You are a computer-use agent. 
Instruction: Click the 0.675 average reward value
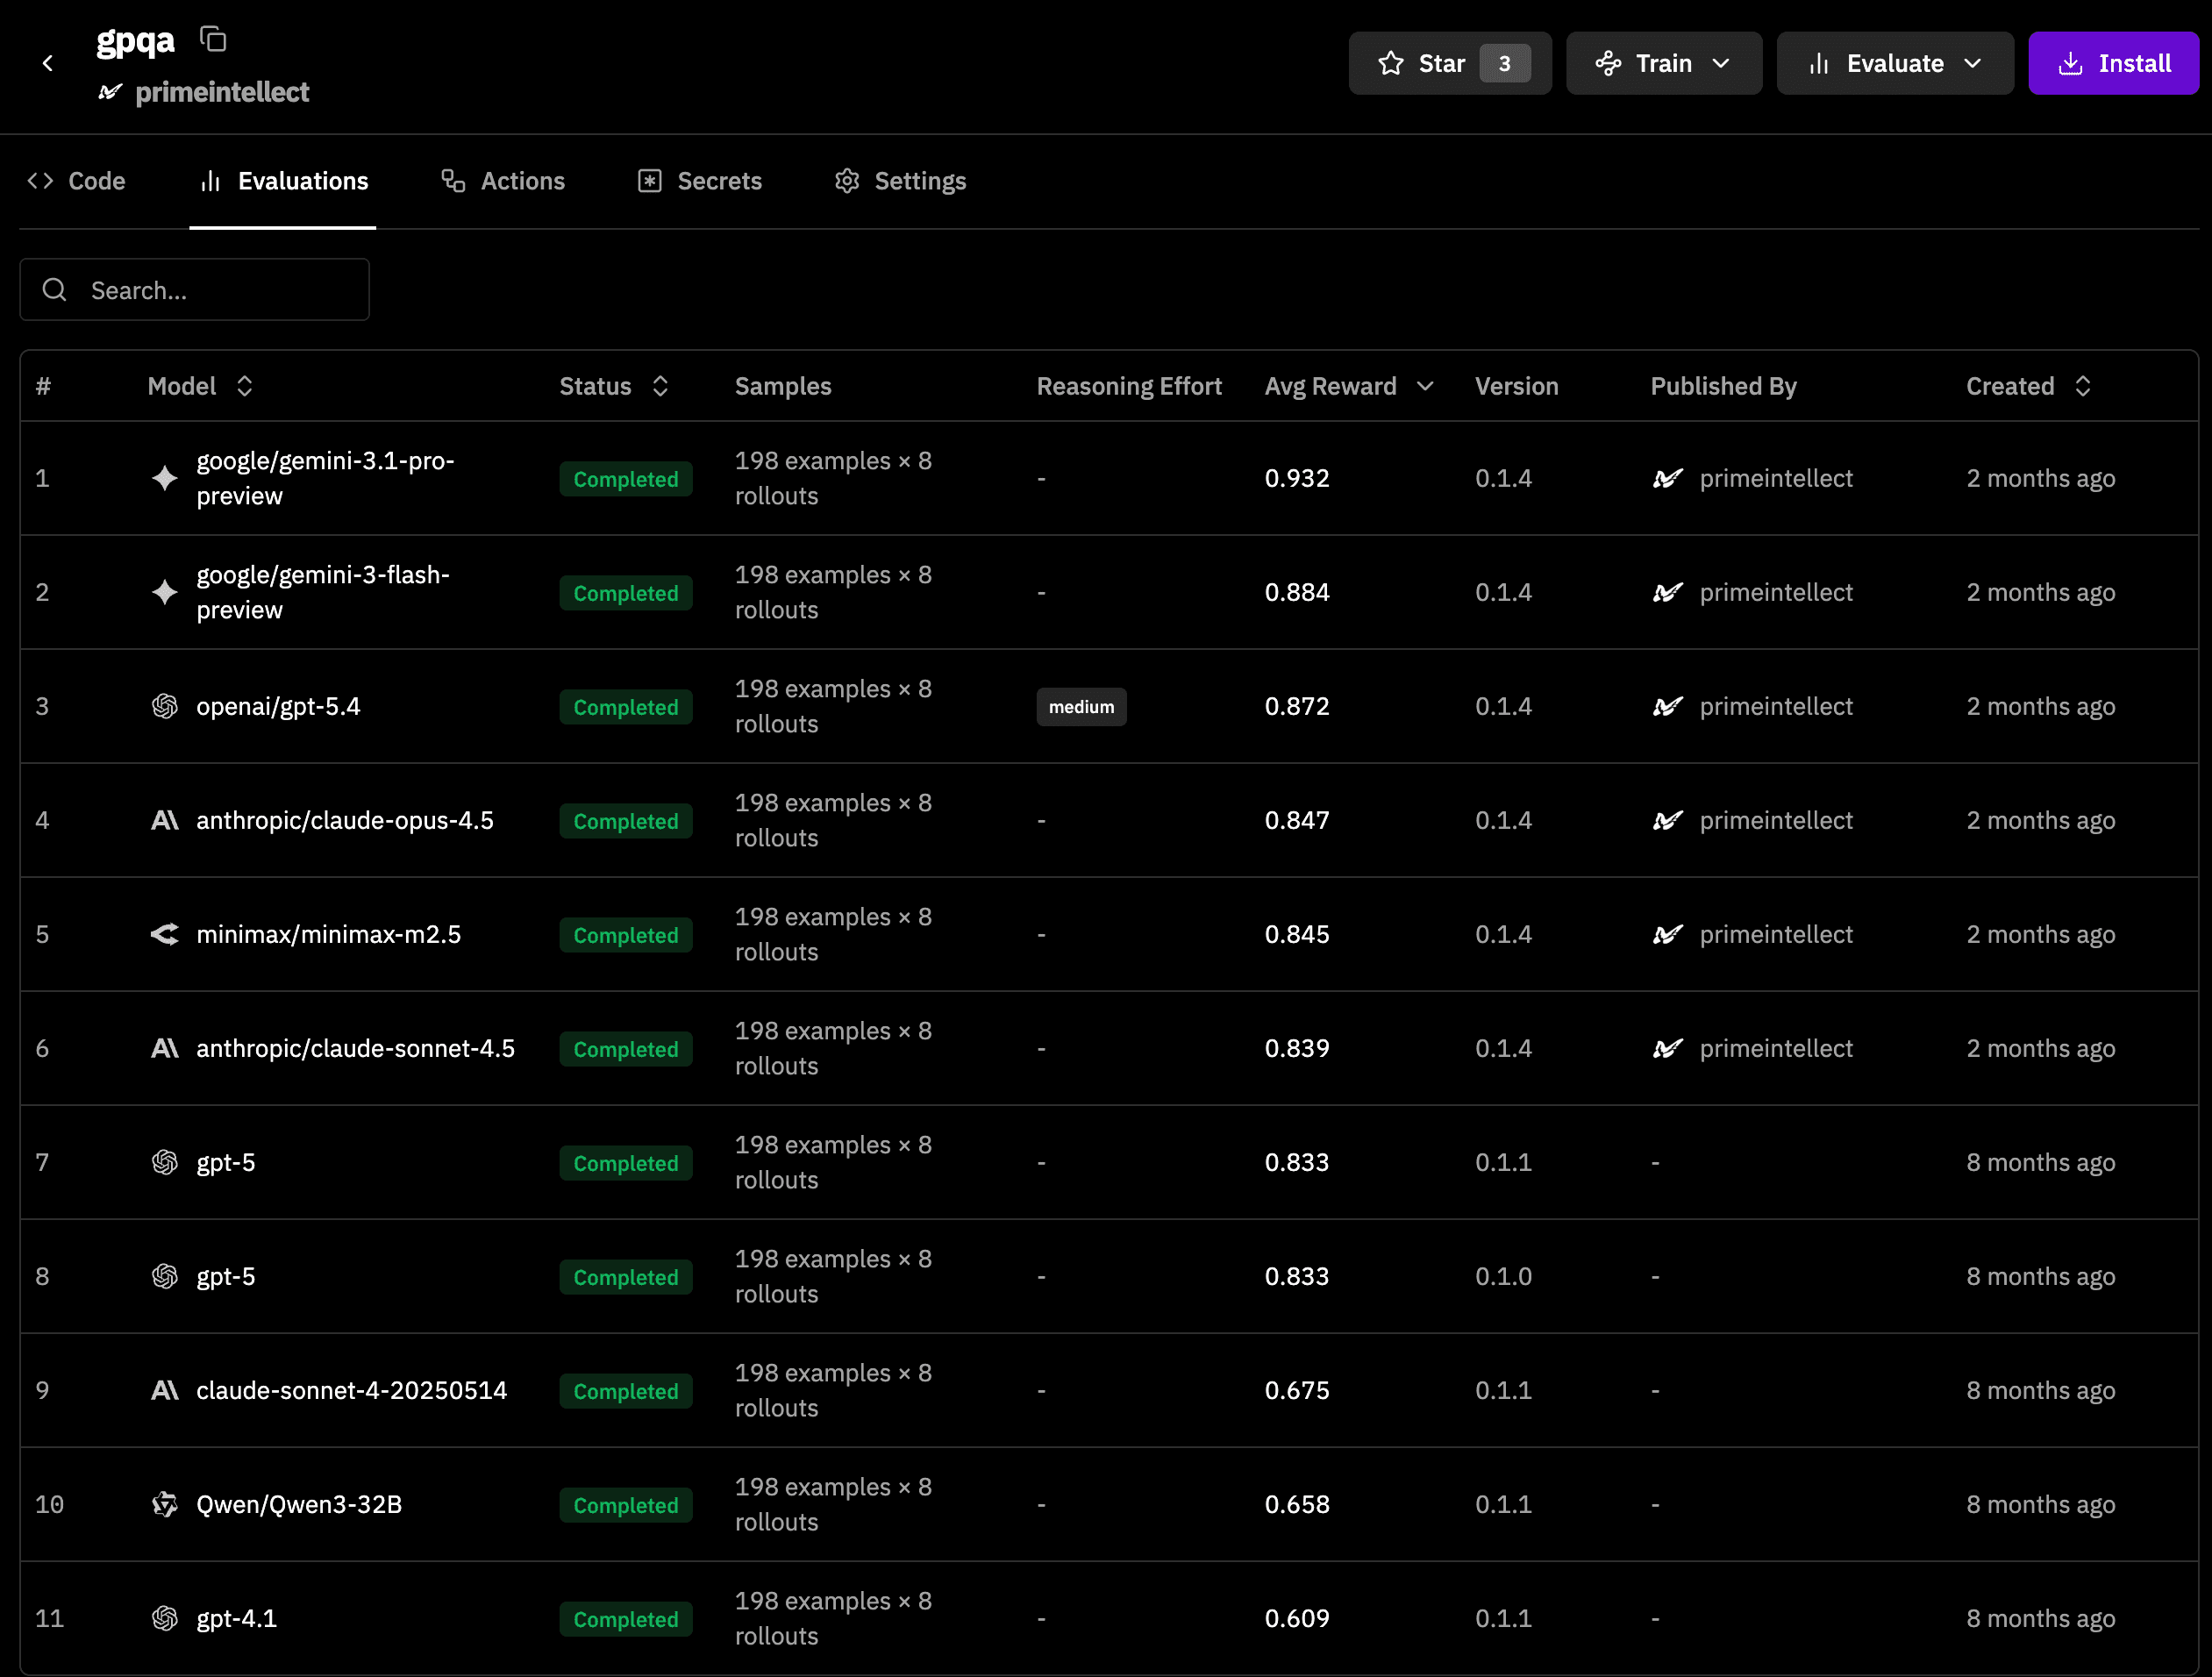1297,1390
